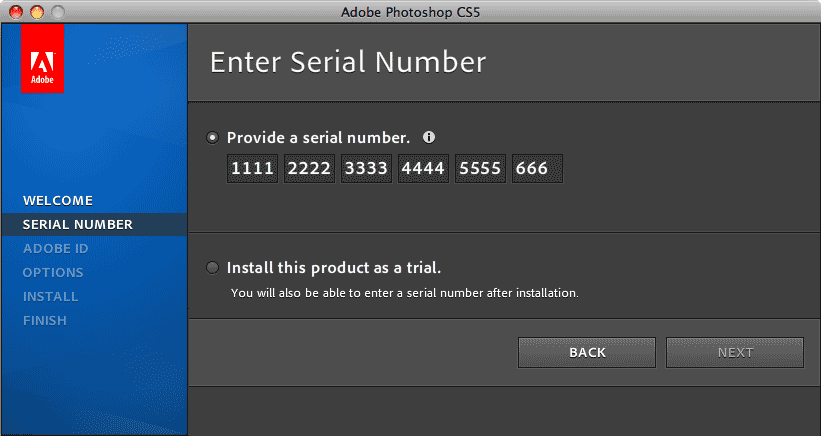Minimize the installer with the yellow window button

click(x=37, y=12)
